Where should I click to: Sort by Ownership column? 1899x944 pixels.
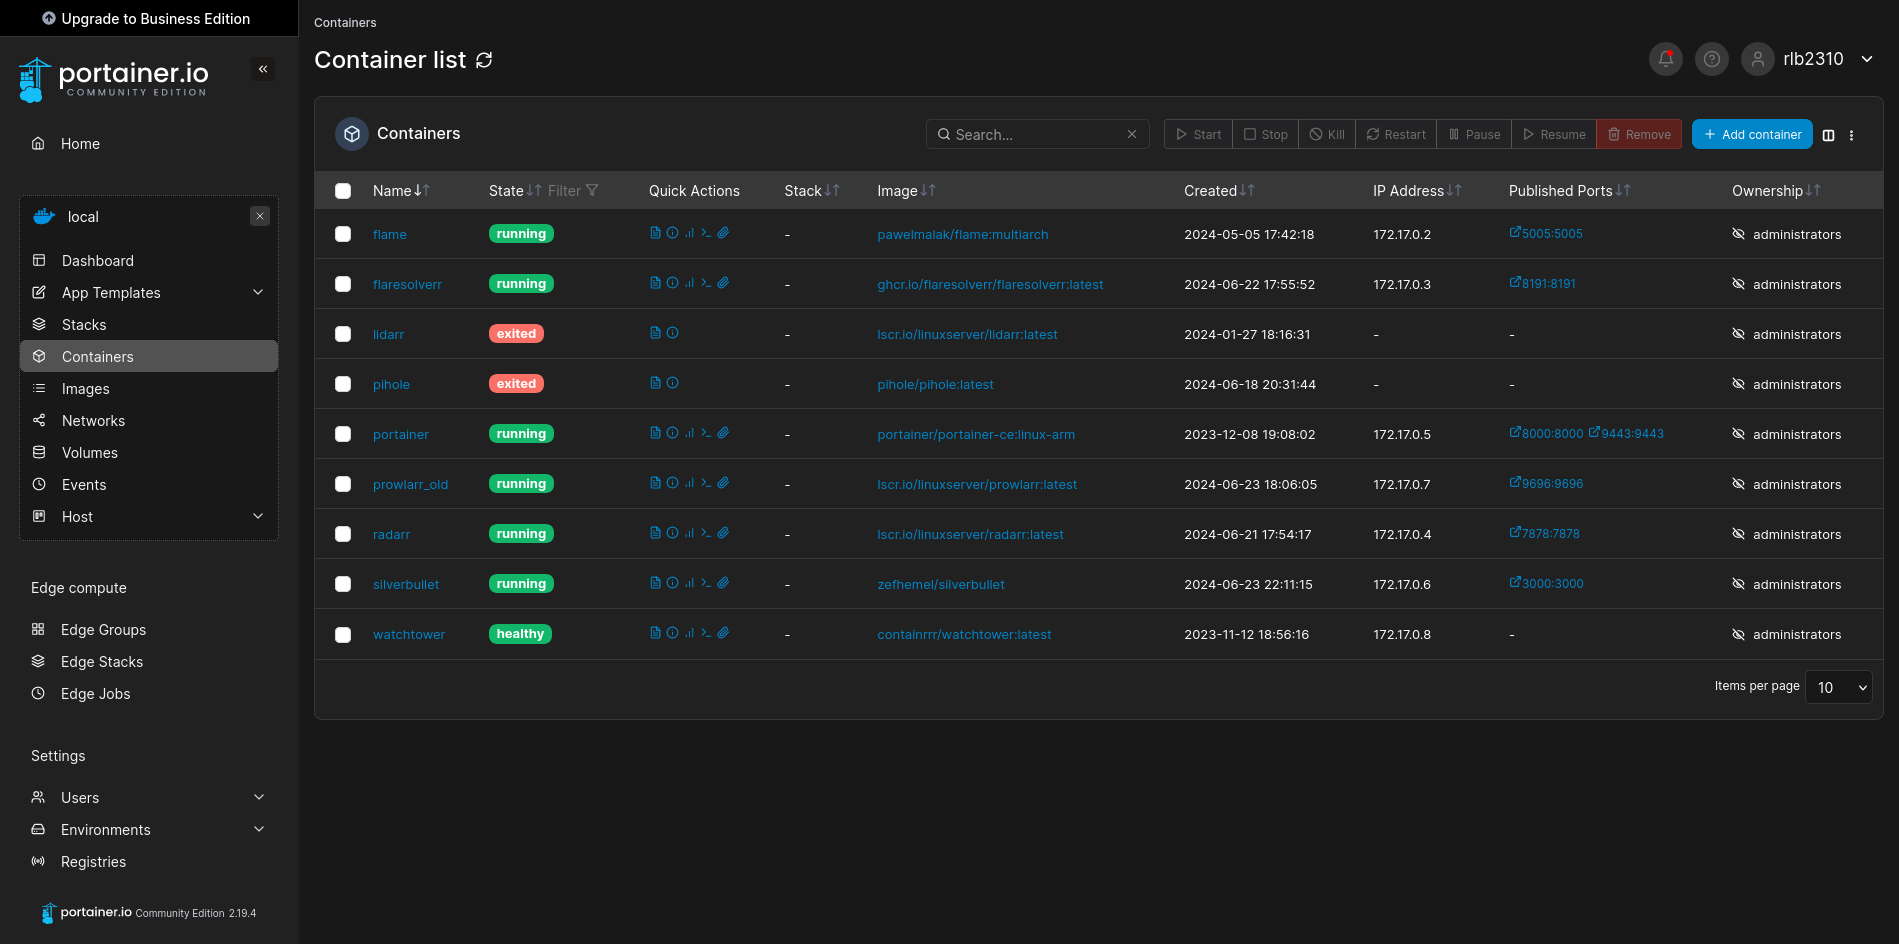coord(1776,190)
